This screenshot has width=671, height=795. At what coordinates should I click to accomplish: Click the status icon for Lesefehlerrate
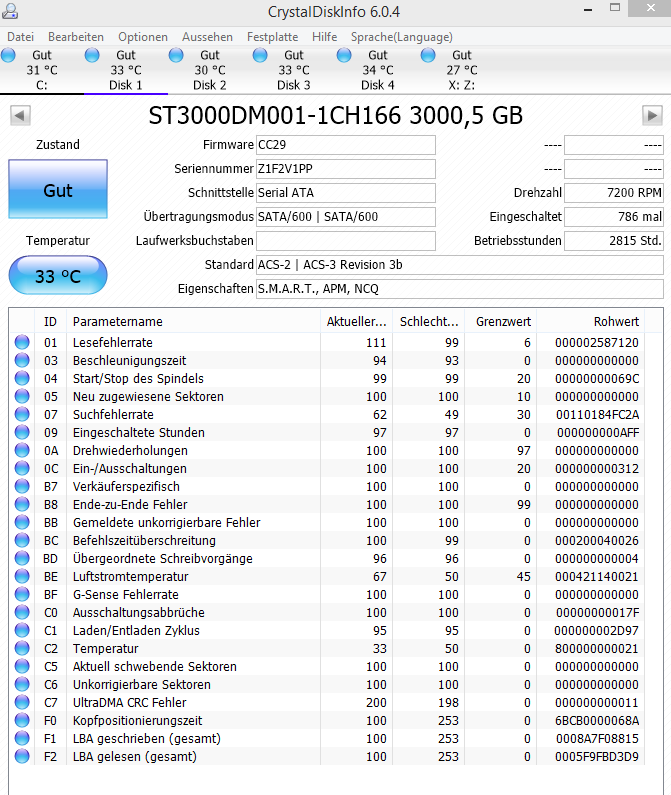coord(22,342)
